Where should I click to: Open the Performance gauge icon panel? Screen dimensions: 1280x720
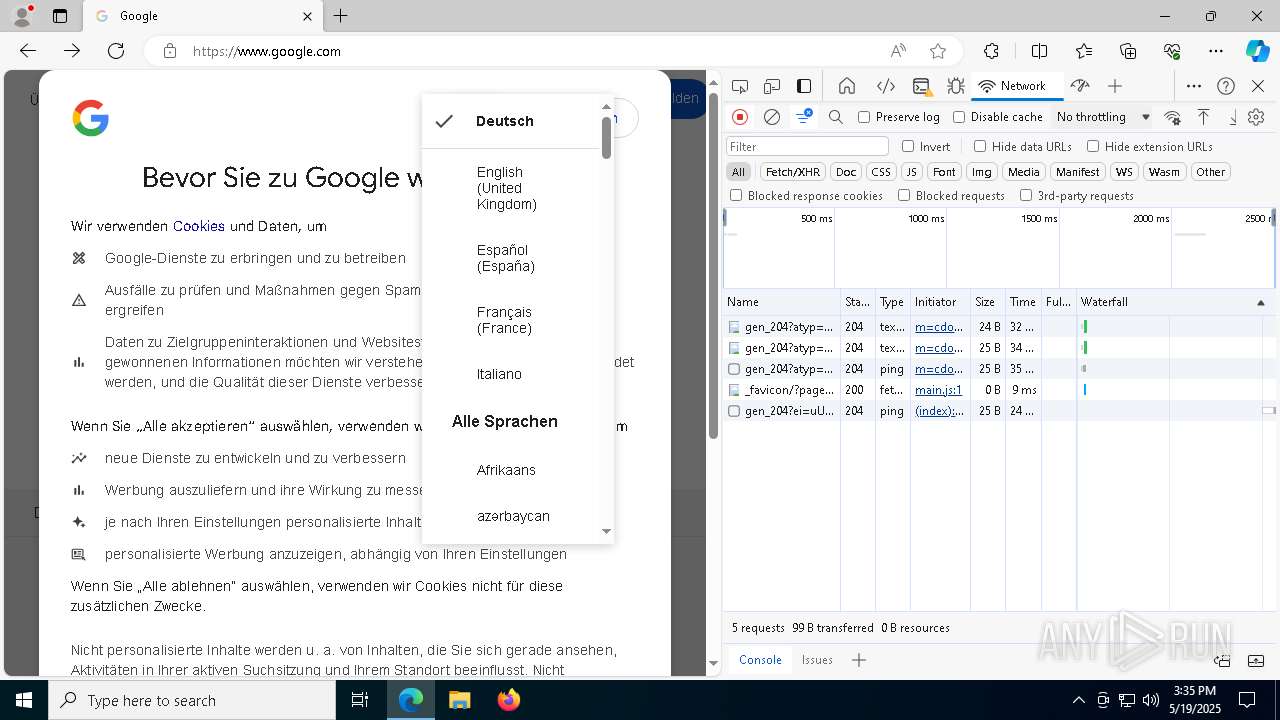[1079, 86]
